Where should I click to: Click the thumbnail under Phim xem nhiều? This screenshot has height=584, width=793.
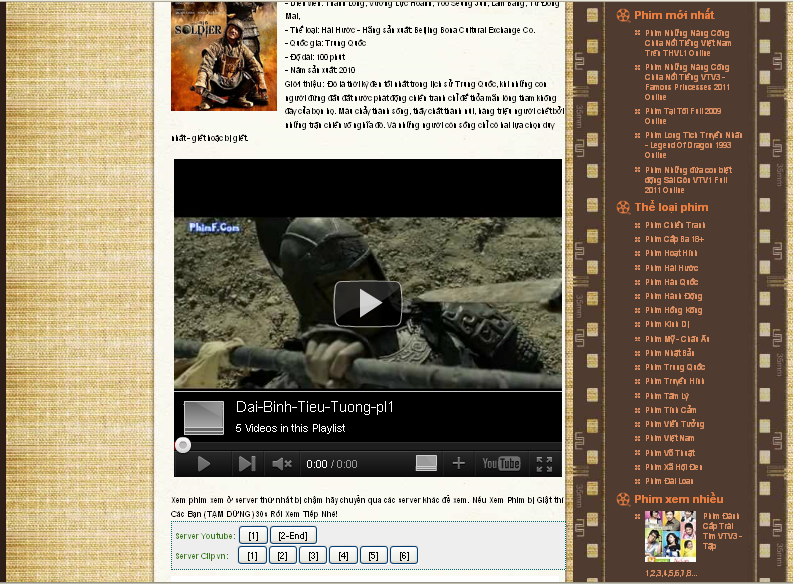tap(670, 536)
